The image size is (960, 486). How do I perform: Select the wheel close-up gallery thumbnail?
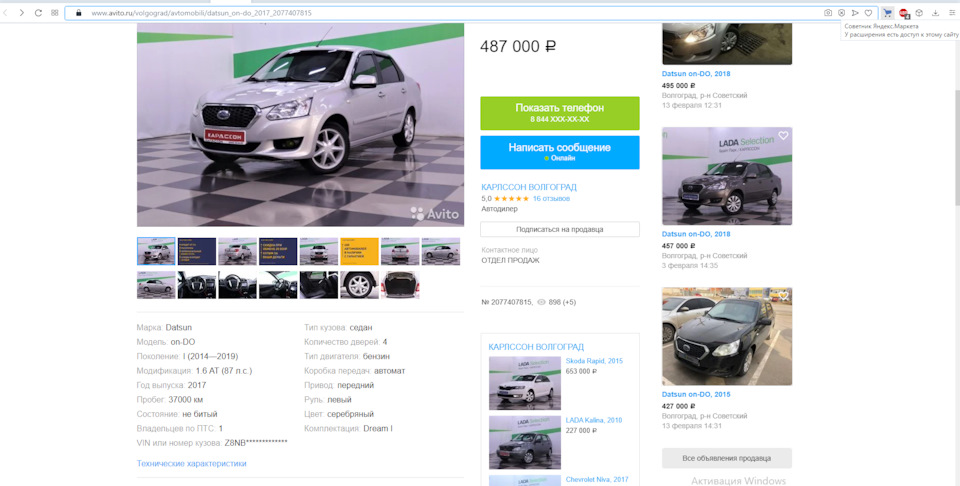coord(359,285)
